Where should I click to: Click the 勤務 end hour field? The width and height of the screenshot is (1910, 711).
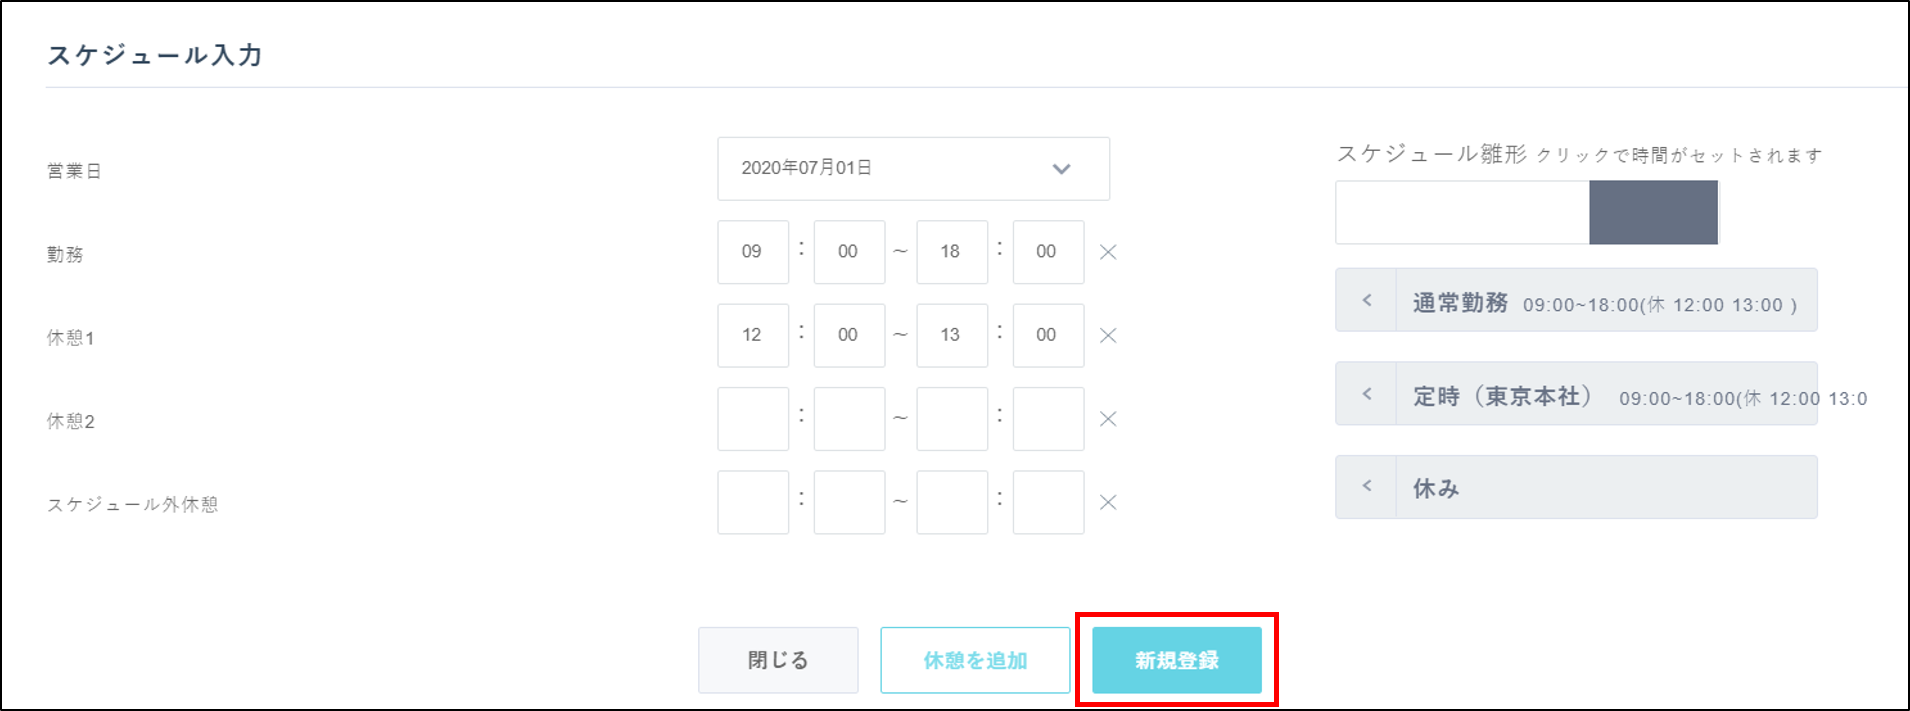951,252
